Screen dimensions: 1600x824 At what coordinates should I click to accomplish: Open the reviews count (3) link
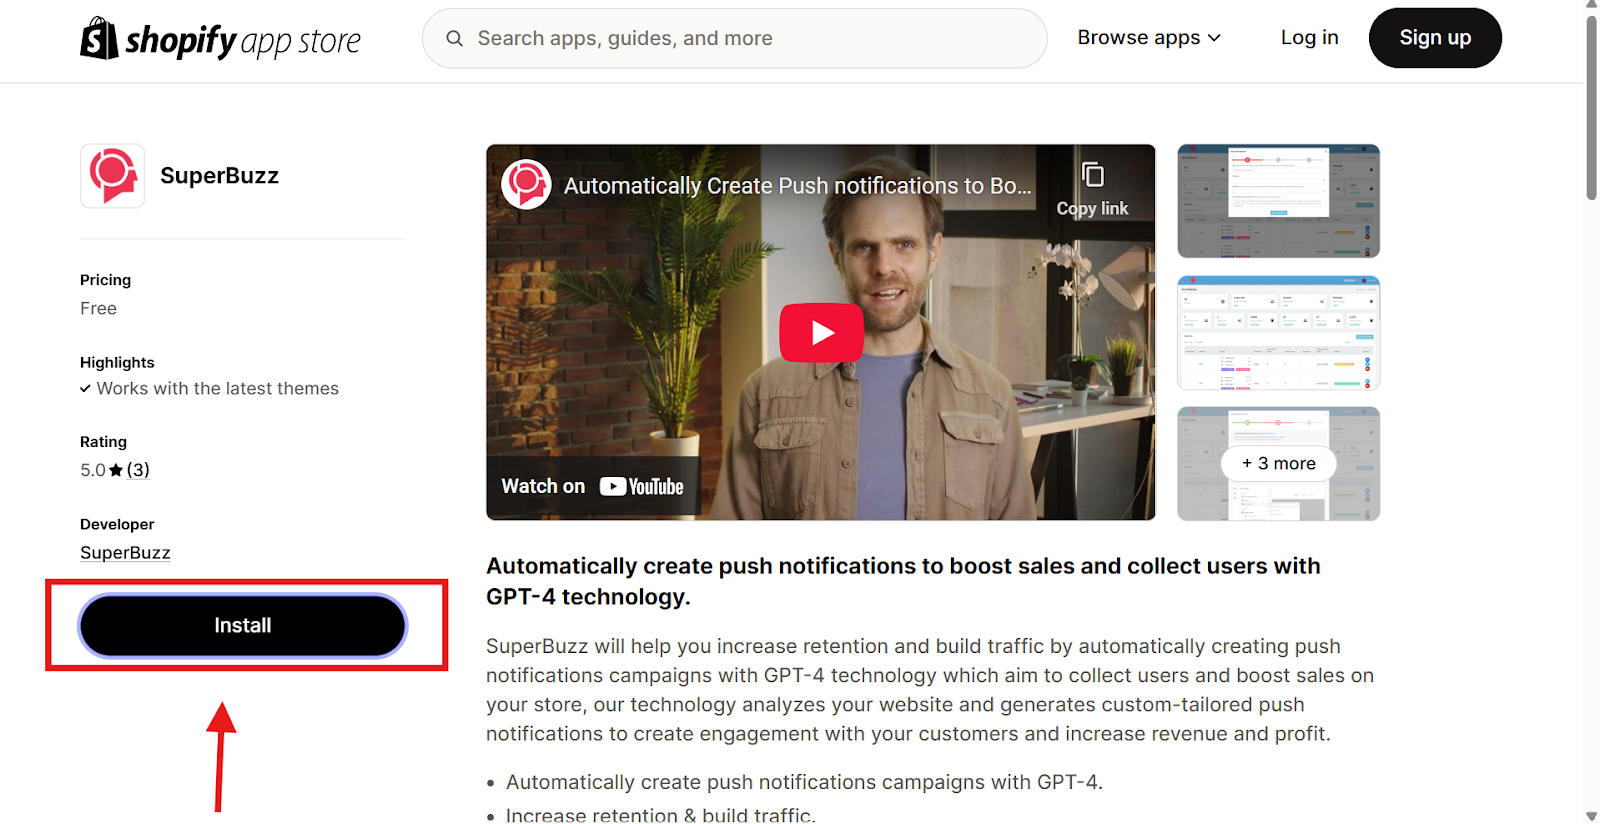tap(138, 470)
